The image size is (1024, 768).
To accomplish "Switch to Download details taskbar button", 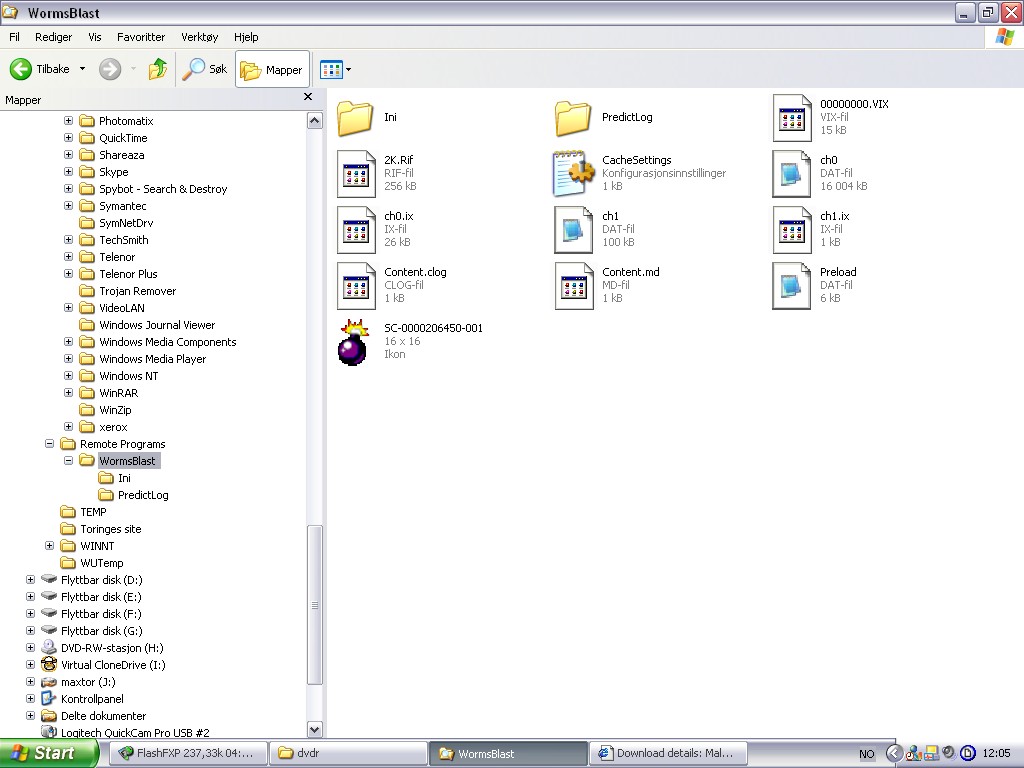I will click(668, 753).
